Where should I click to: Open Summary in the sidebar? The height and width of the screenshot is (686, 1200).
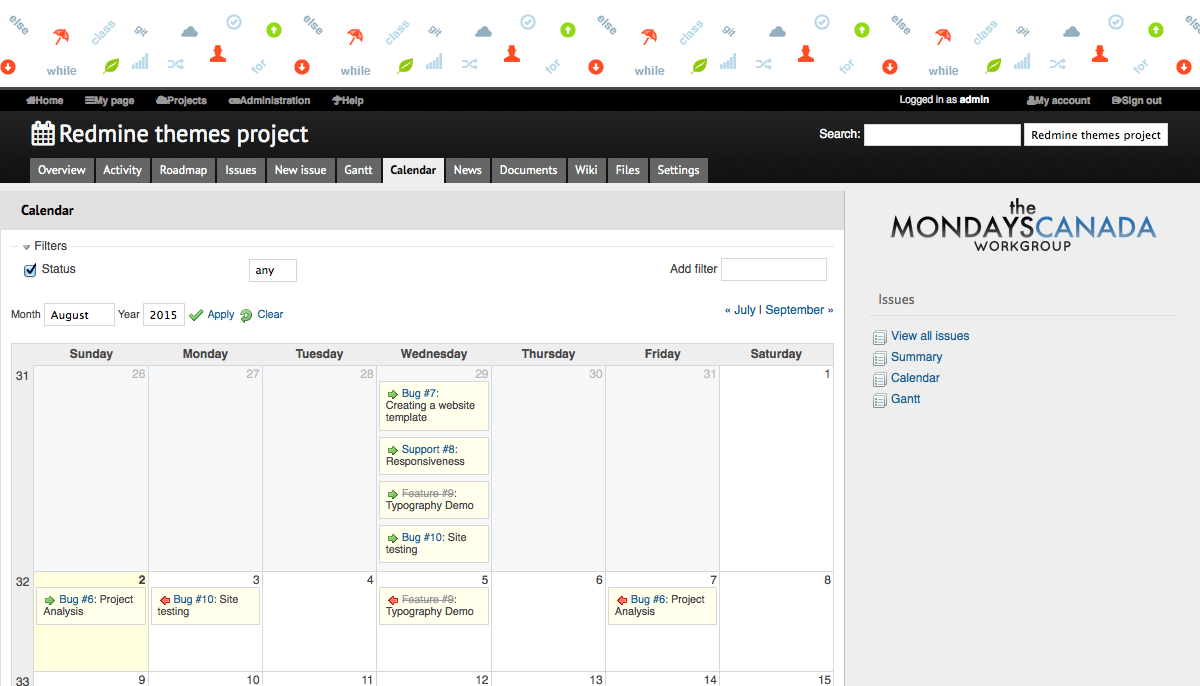916,357
